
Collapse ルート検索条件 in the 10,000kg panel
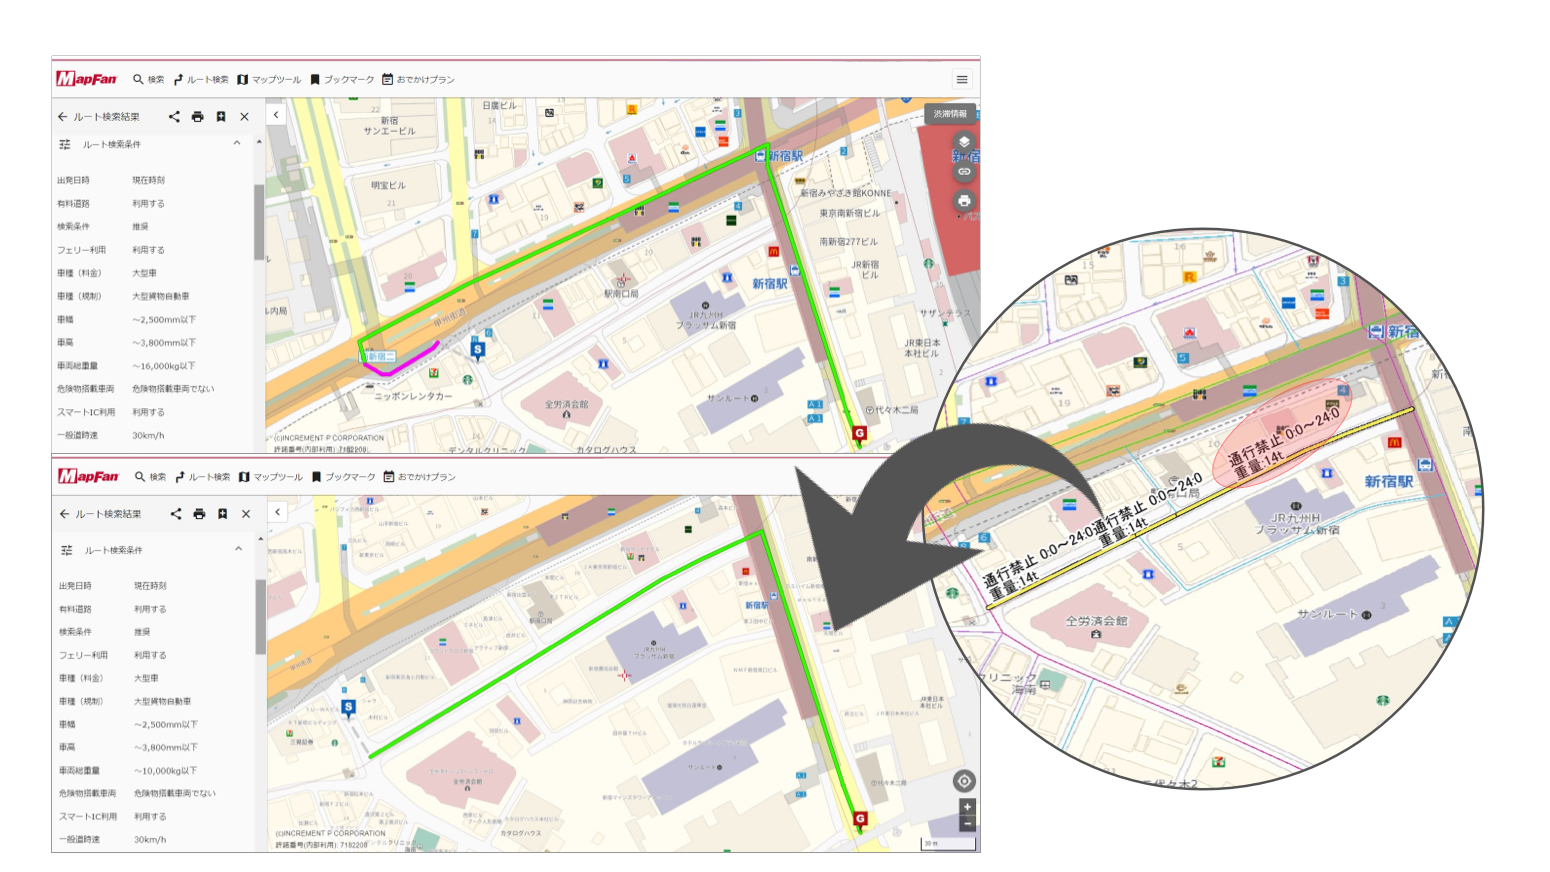click(x=238, y=549)
